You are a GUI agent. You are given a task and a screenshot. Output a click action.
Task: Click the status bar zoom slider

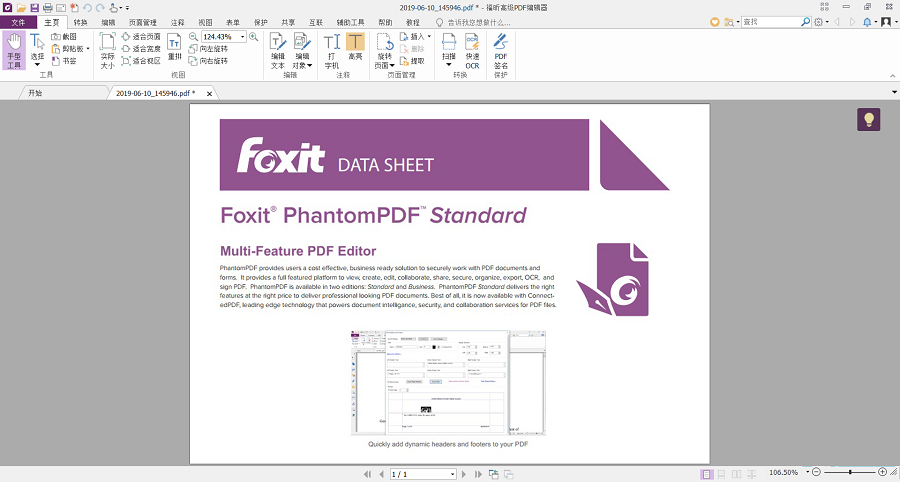point(849,472)
